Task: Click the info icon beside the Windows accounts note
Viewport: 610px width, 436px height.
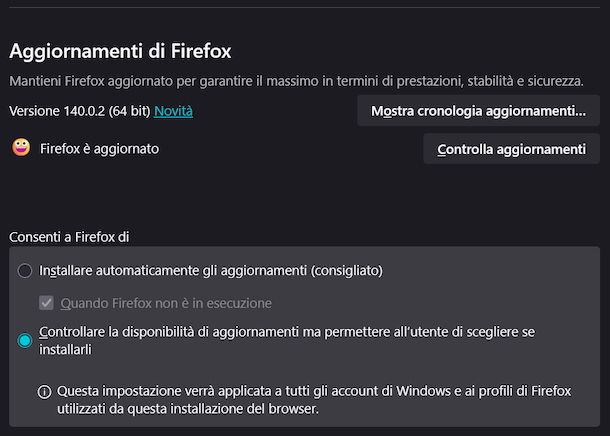Action: click(44, 391)
